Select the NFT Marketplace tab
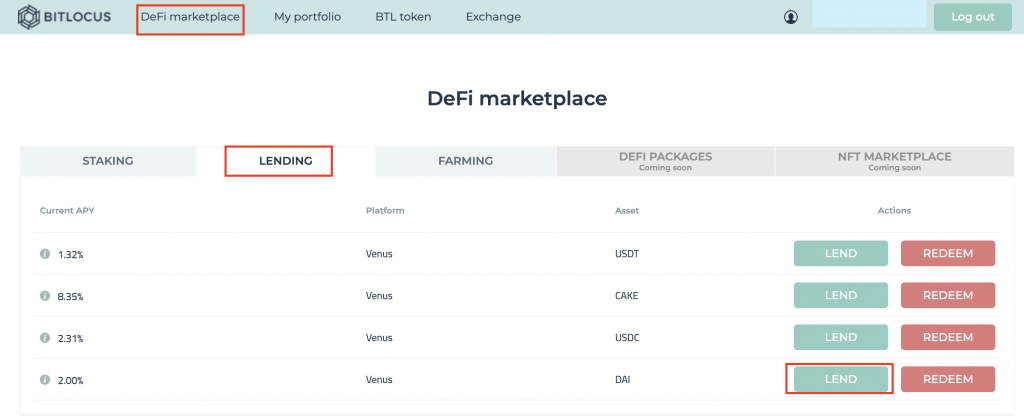1024x416 pixels. point(894,161)
